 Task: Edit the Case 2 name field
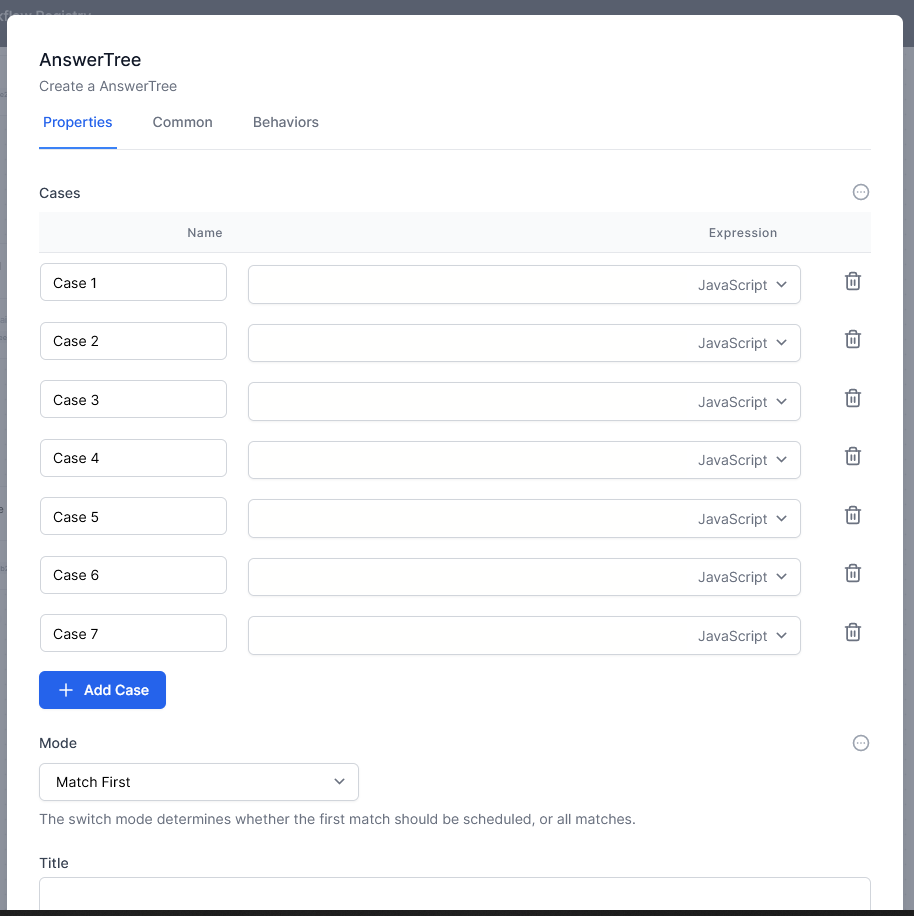pyautogui.click(x=133, y=341)
